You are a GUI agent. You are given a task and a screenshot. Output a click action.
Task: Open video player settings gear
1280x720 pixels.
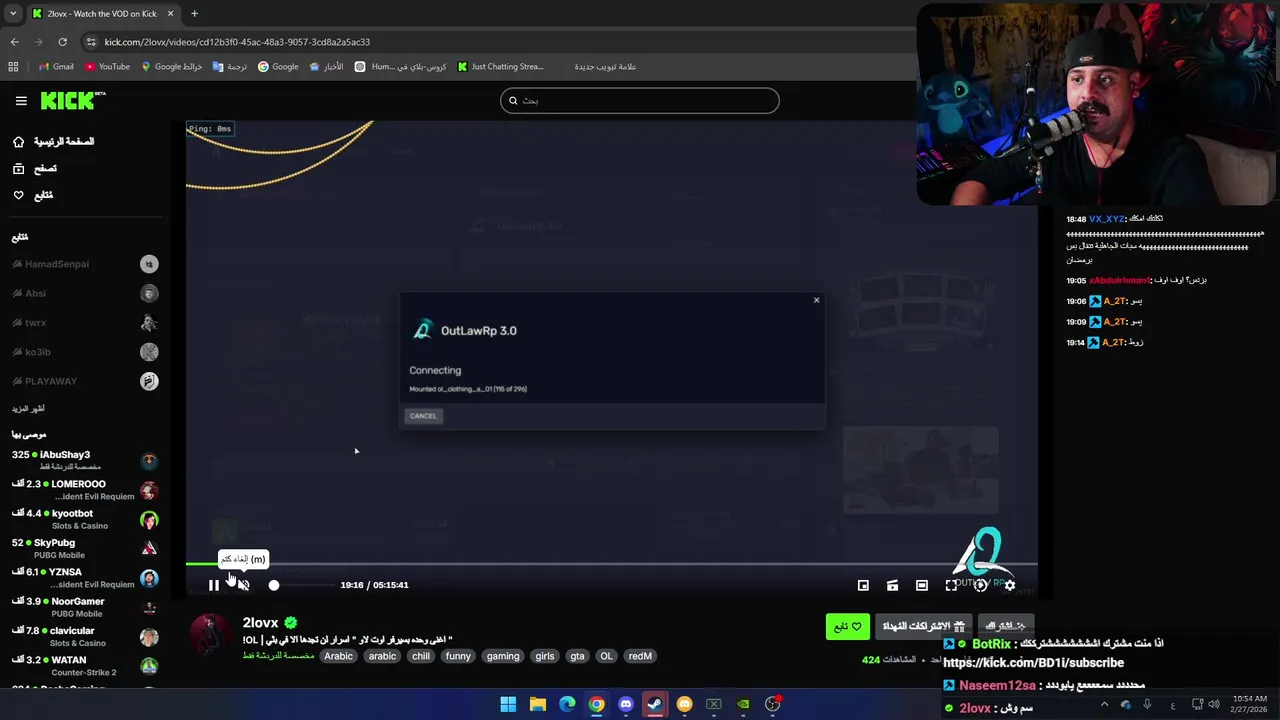point(1010,585)
